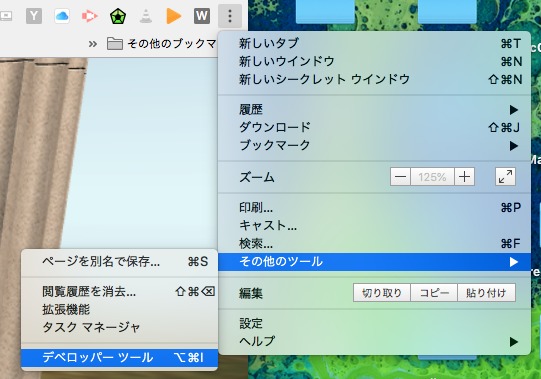This screenshot has width=541, height=379.
Task: Choose 検索... from the menu
Action: (374, 243)
